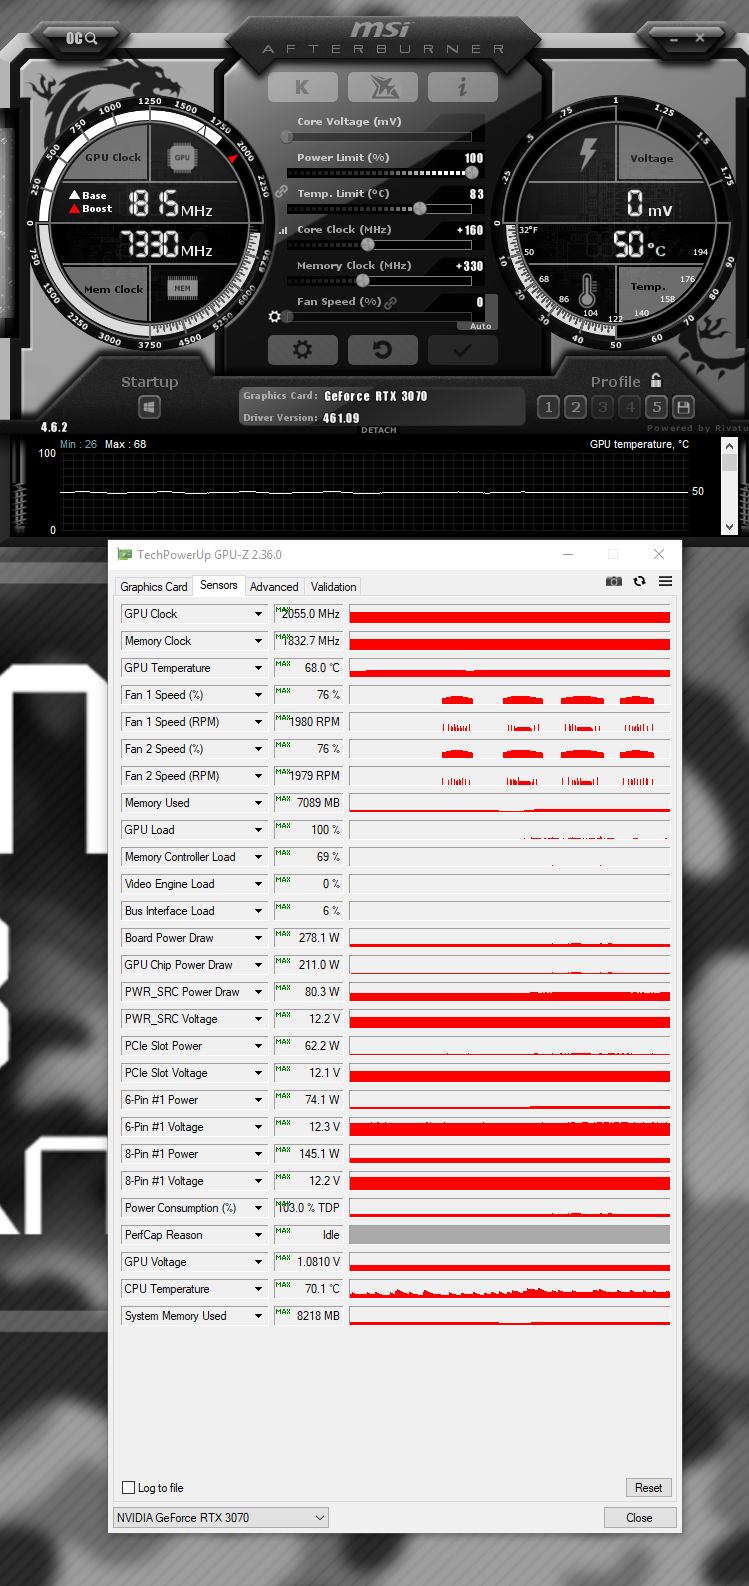Click the Fan 1 Speed (RPM) graph

(509, 722)
